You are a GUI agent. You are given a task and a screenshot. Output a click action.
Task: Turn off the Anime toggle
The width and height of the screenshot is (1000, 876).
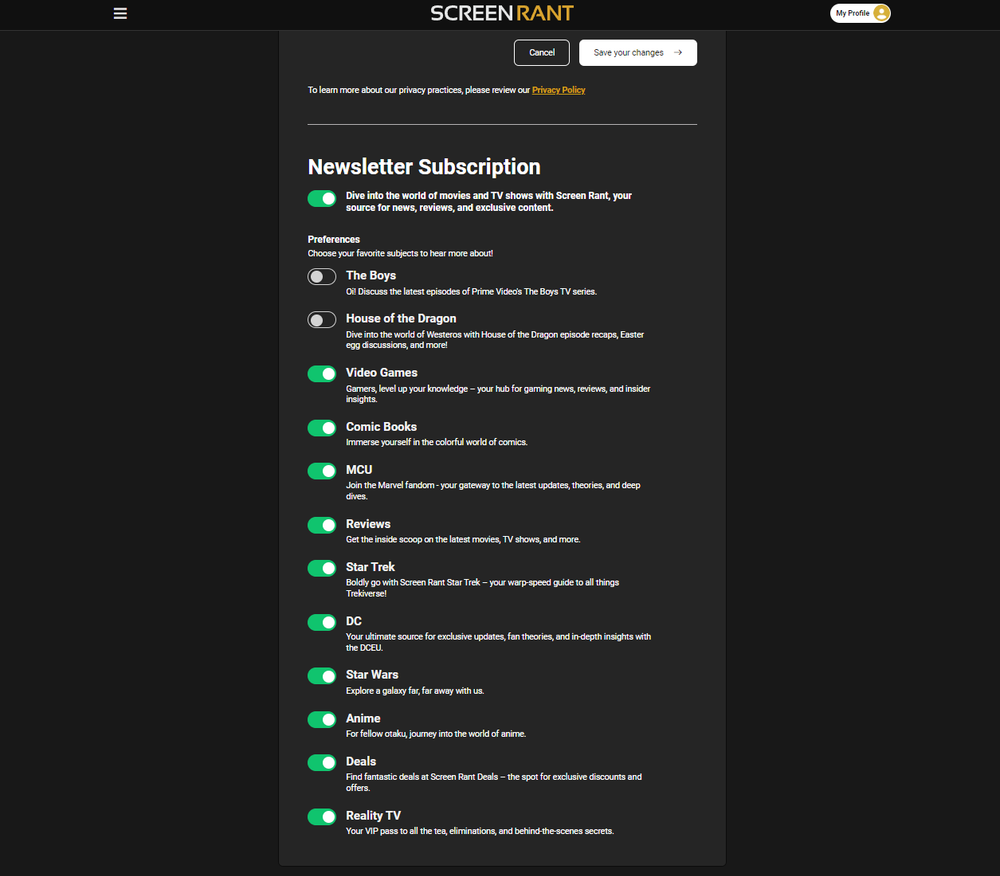click(x=321, y=720)
